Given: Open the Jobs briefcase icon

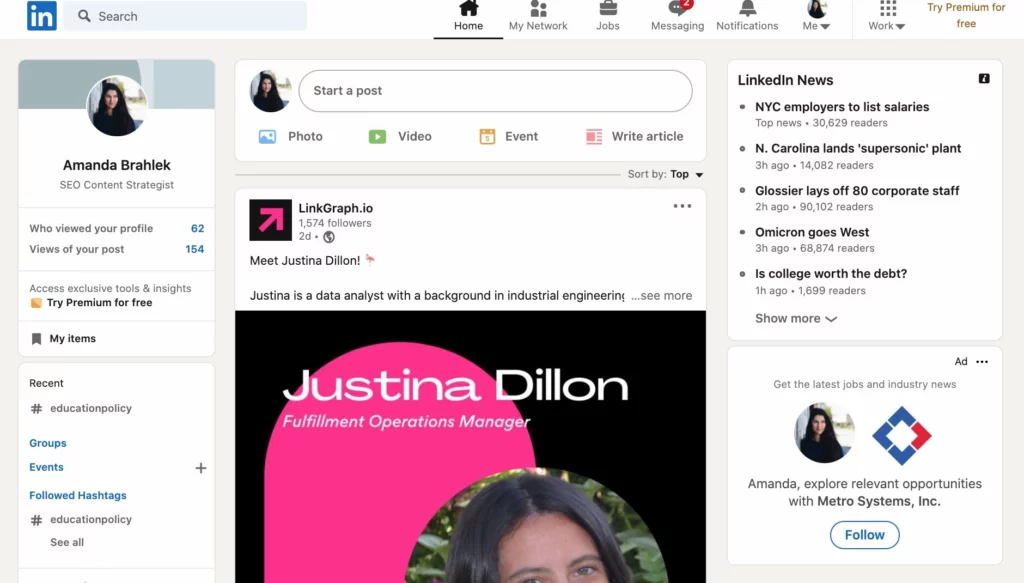Looking at the screenshot, I should pyautogui.click(x=607, y=10).
